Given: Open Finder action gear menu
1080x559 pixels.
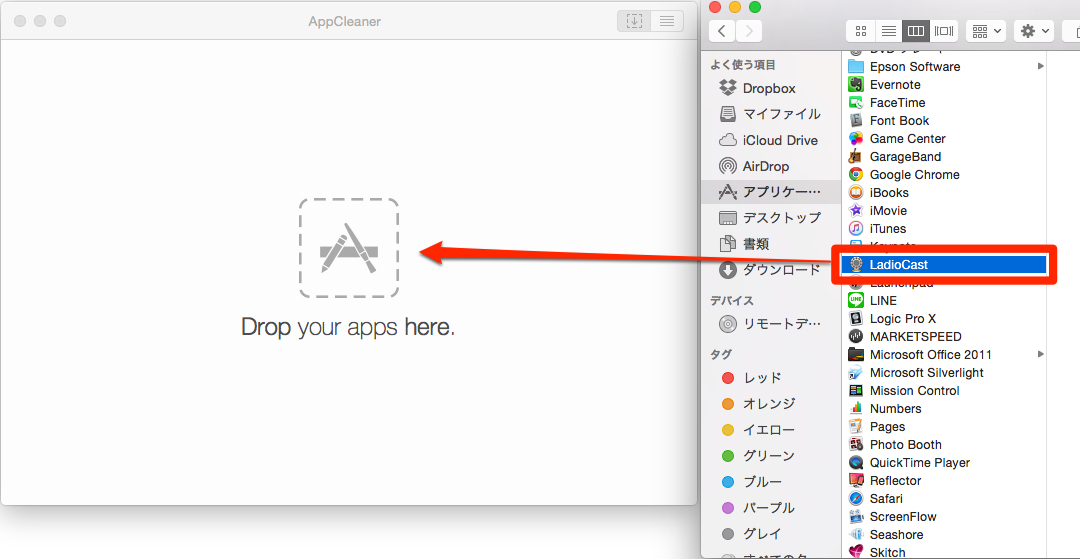Looking at the screenshot, I should click(1035, 31).
